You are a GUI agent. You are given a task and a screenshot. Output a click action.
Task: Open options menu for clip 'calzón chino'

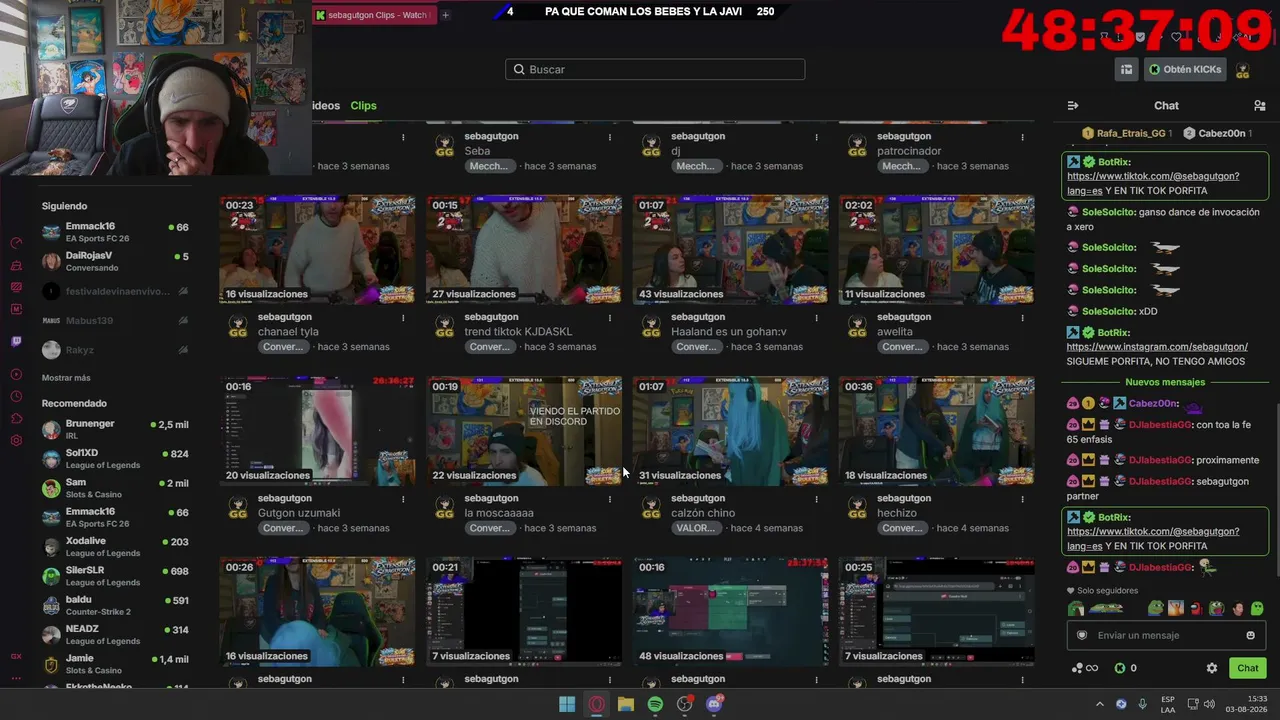[816, 499]
